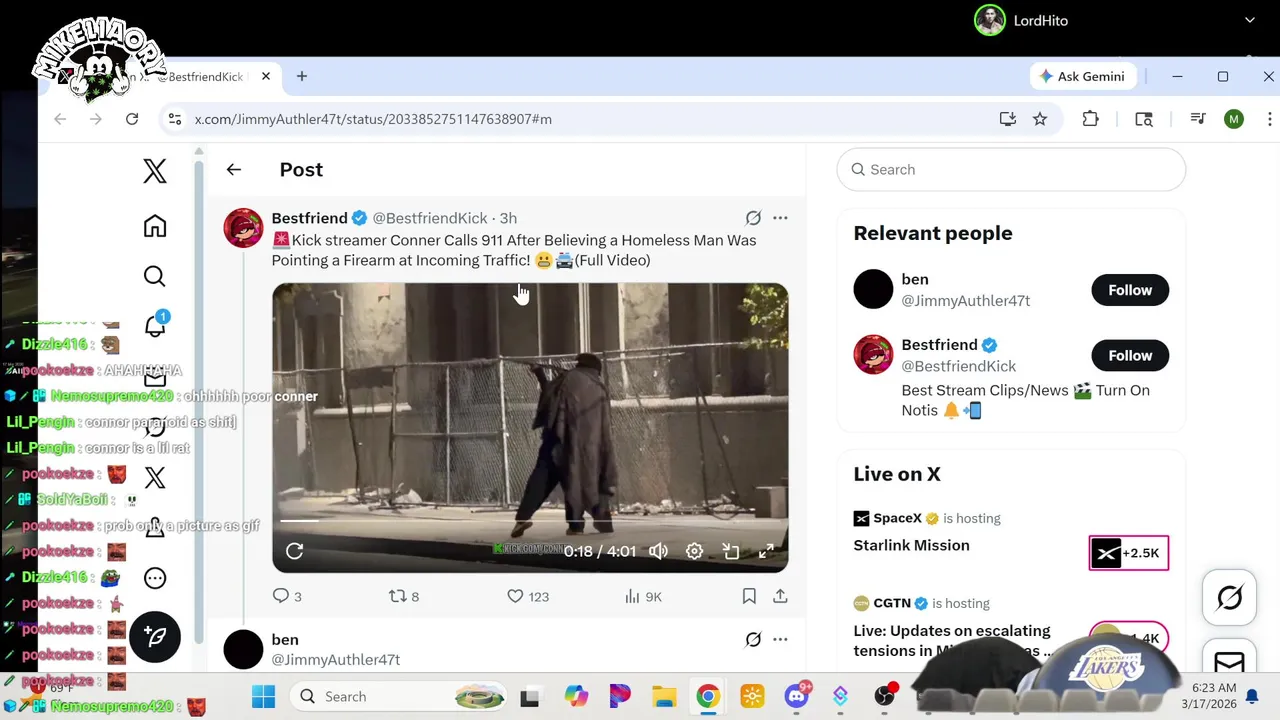Expand the LordHito dropdown chevron

tap(1249, 20)
